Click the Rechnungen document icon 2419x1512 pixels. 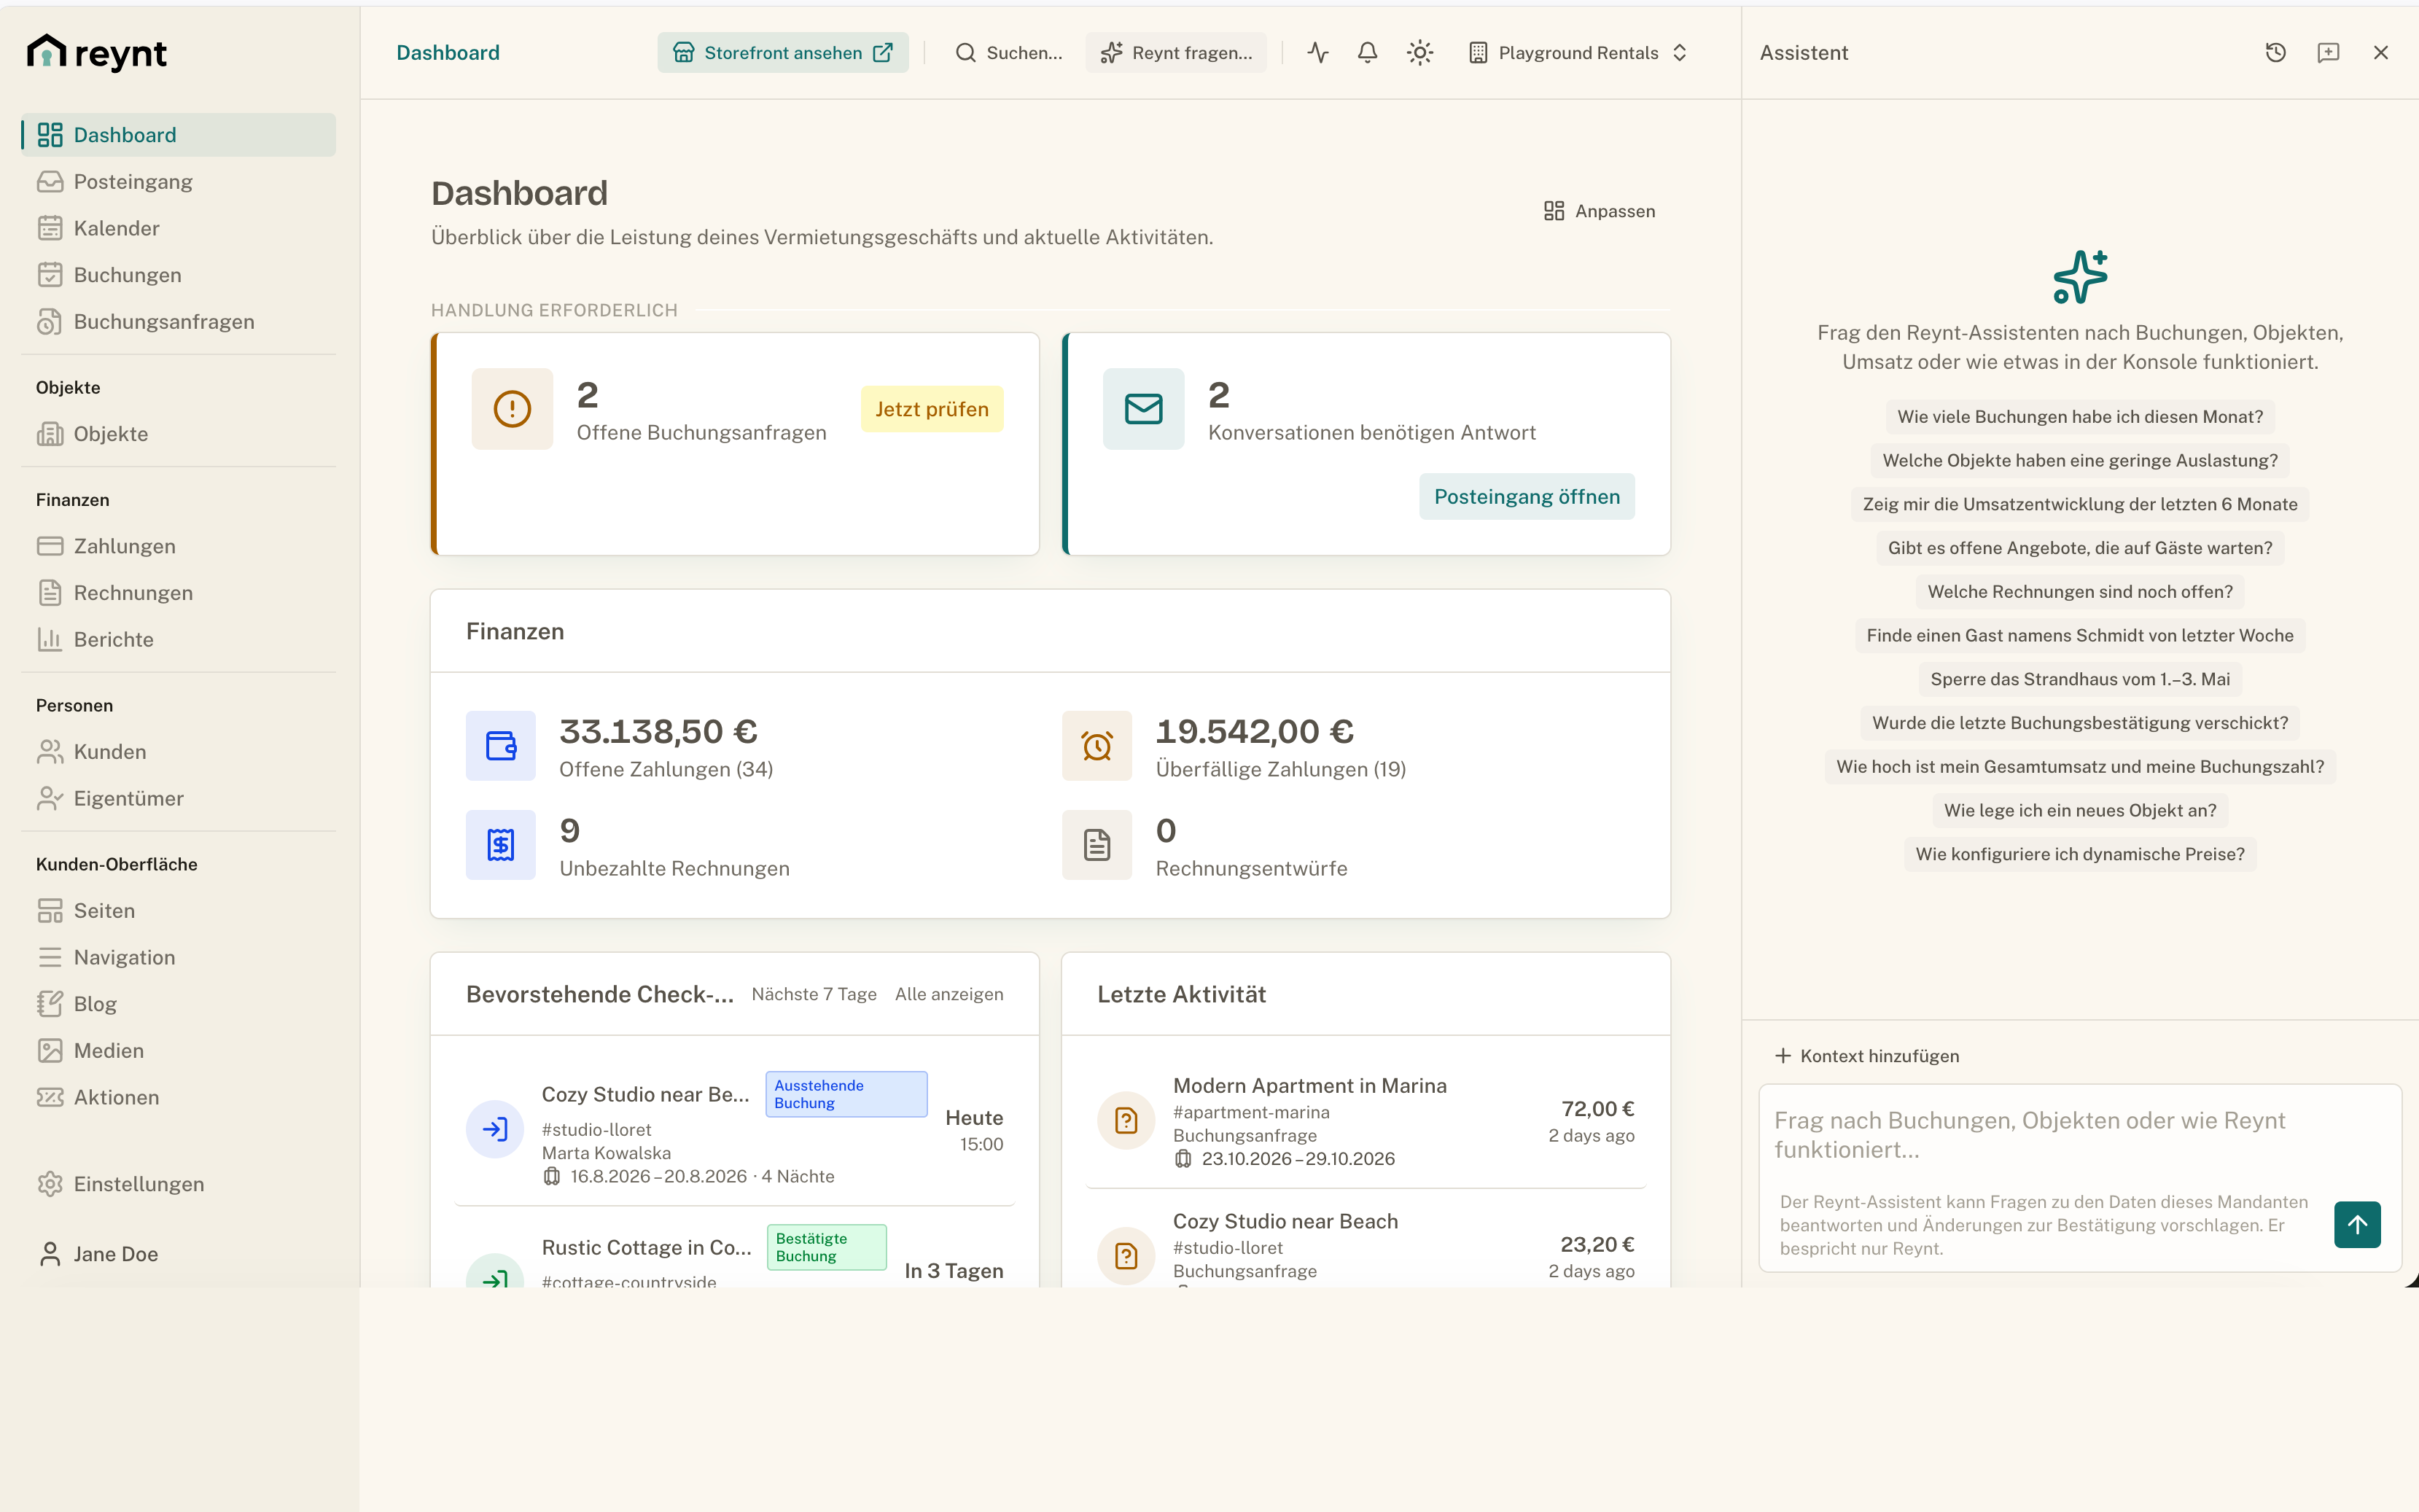pyautogui.click(x=50, y=593)
